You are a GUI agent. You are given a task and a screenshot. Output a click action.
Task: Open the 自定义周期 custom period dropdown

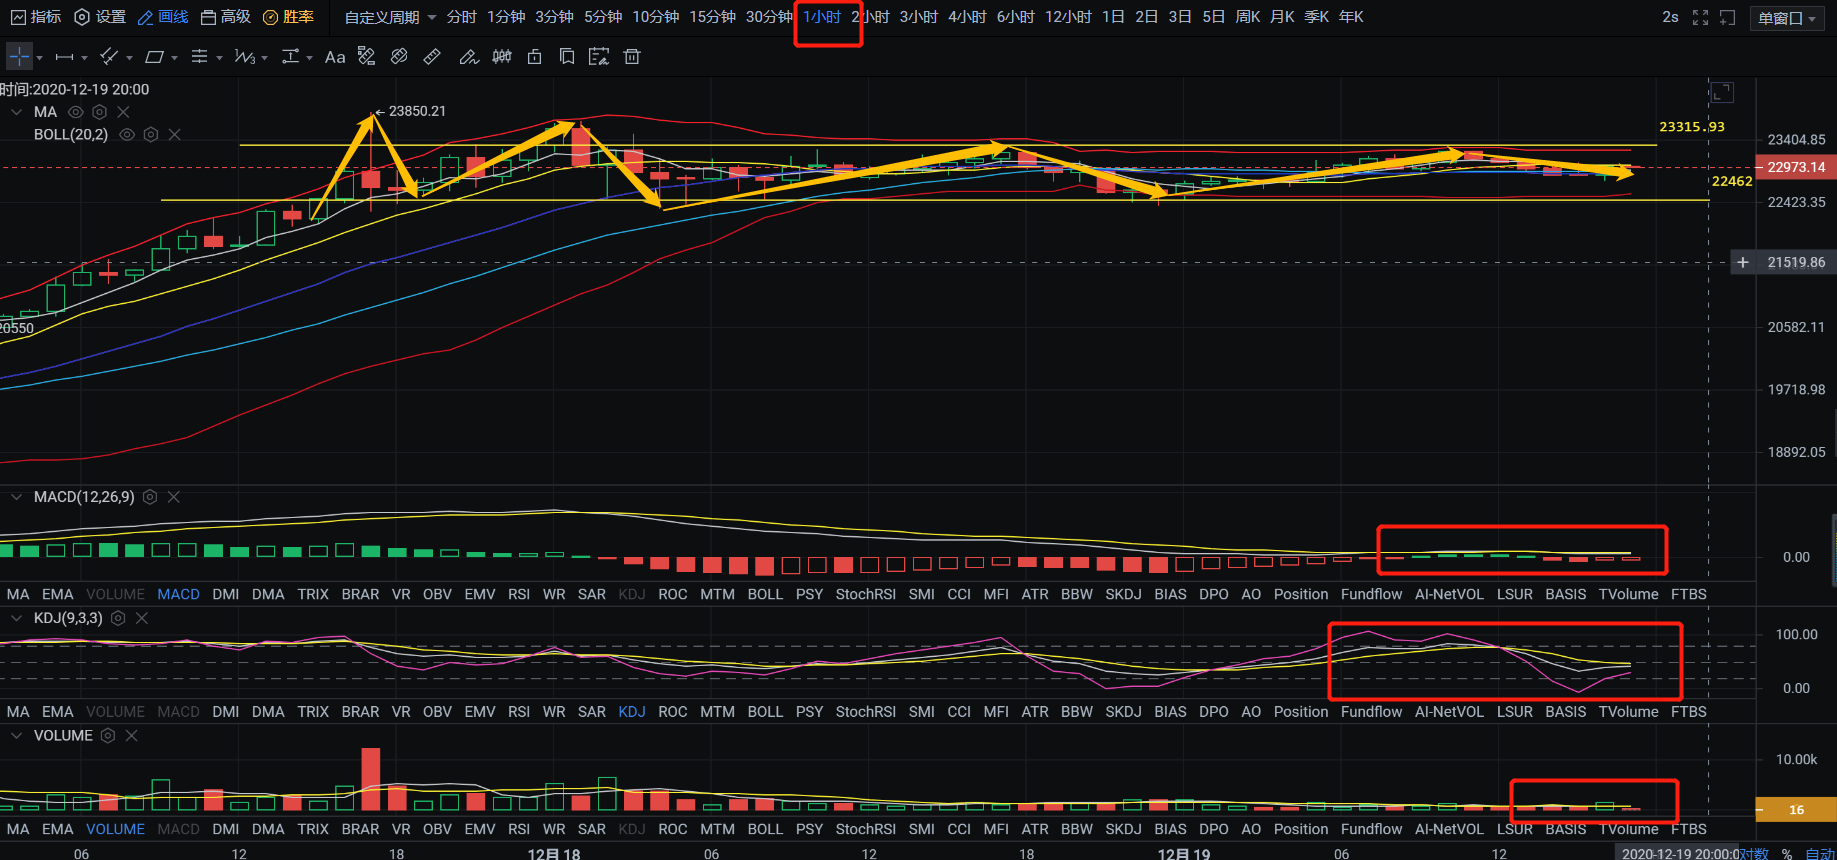click(x=390, y=17)
